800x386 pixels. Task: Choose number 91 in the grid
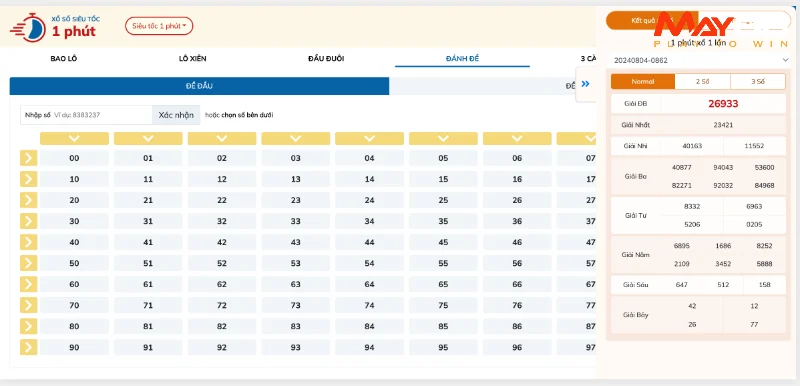(x=148, y=347)
